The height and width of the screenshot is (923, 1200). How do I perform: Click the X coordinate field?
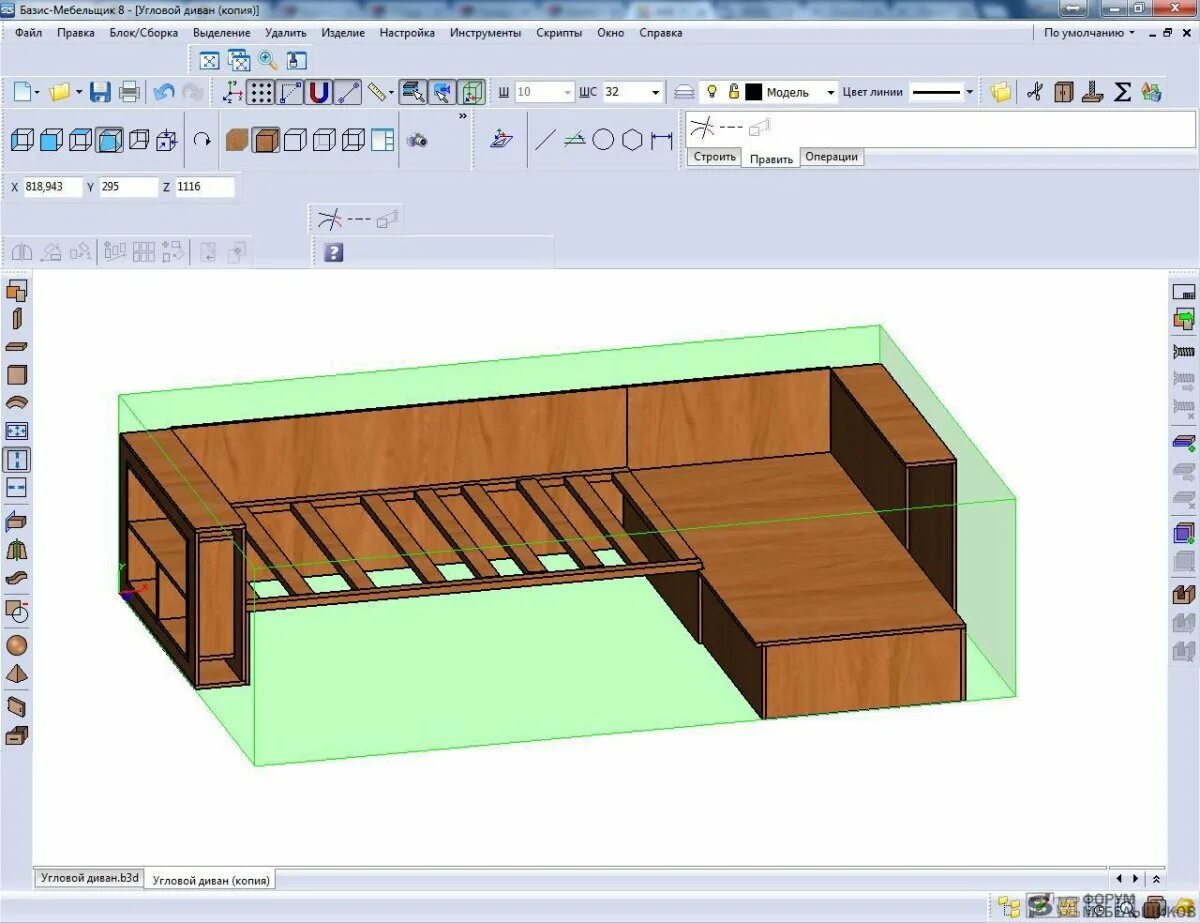coord(52,187)
